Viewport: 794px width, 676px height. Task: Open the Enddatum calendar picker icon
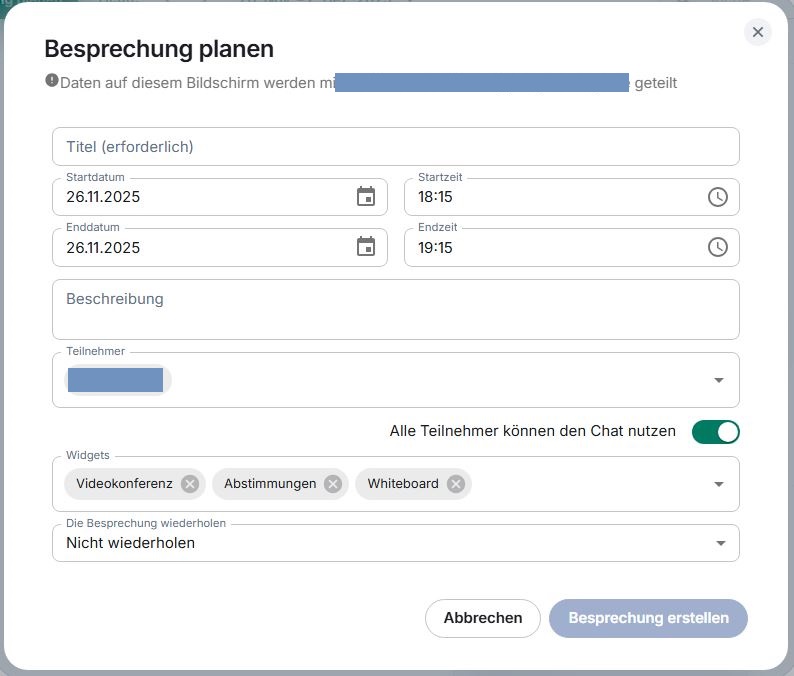[366, 247]
